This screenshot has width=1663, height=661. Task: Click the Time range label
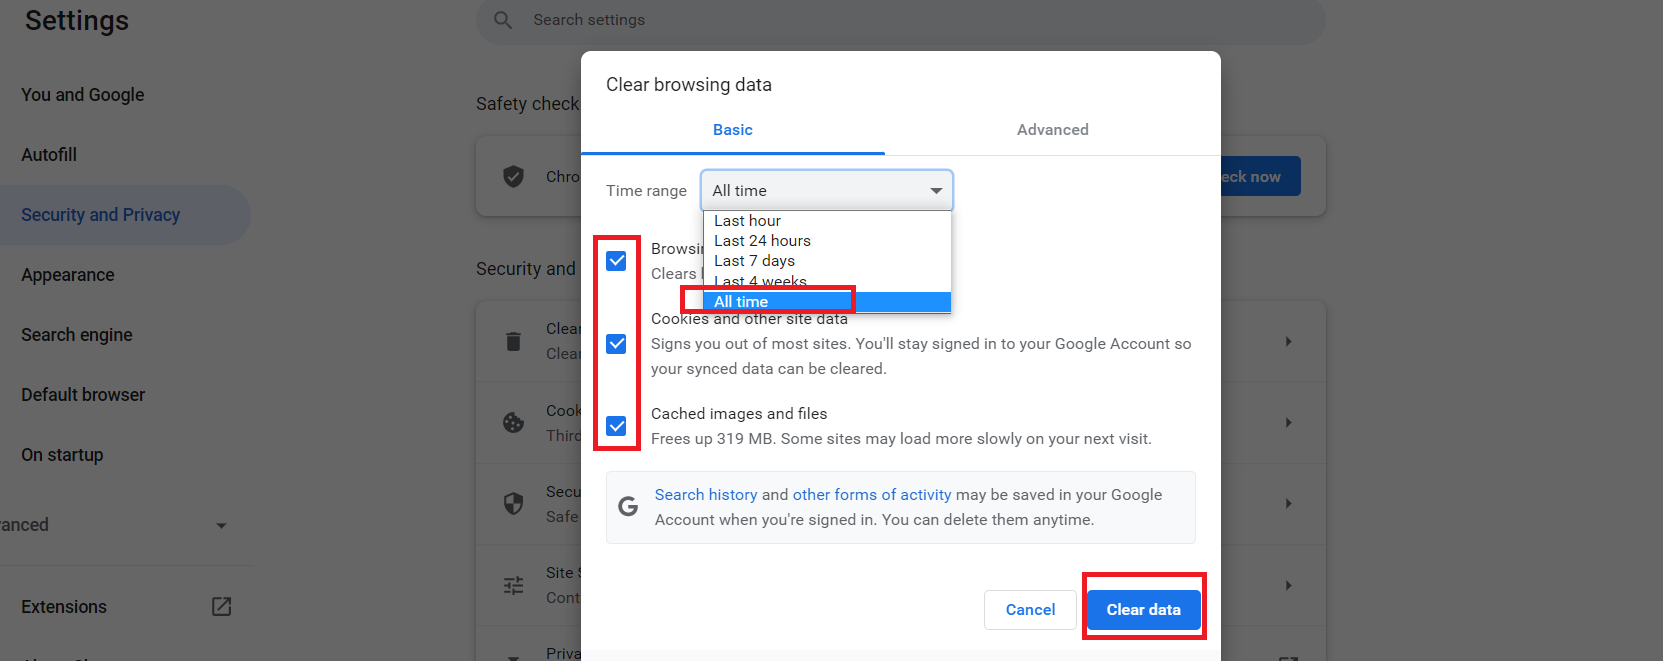tap(646, 191)
